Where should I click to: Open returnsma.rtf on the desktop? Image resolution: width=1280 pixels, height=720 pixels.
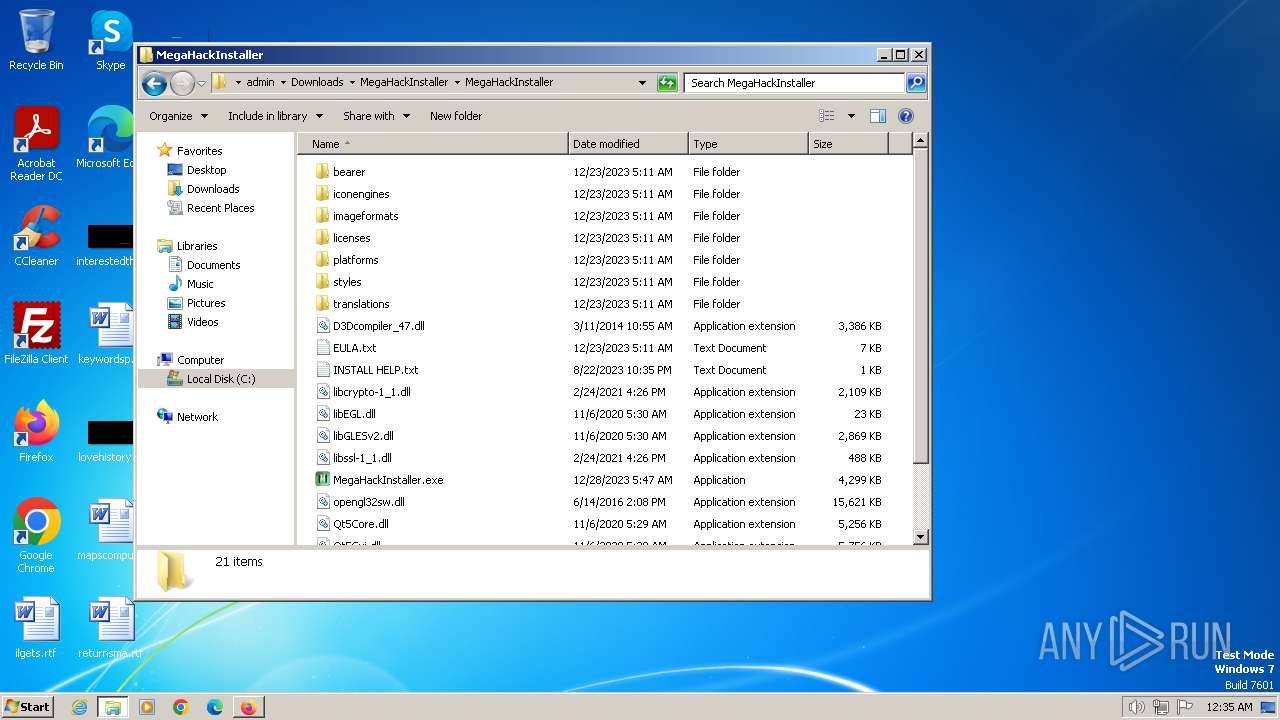tap(110, 628)
